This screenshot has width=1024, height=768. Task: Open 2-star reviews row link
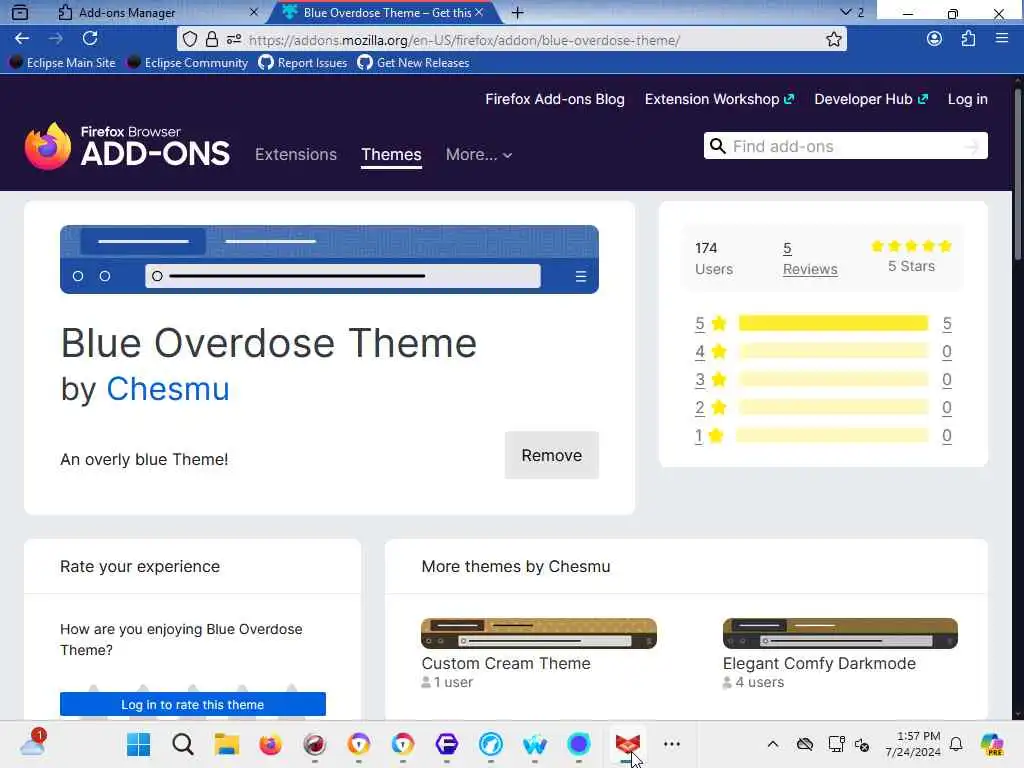pyautogui.click(x=823, y=408)
